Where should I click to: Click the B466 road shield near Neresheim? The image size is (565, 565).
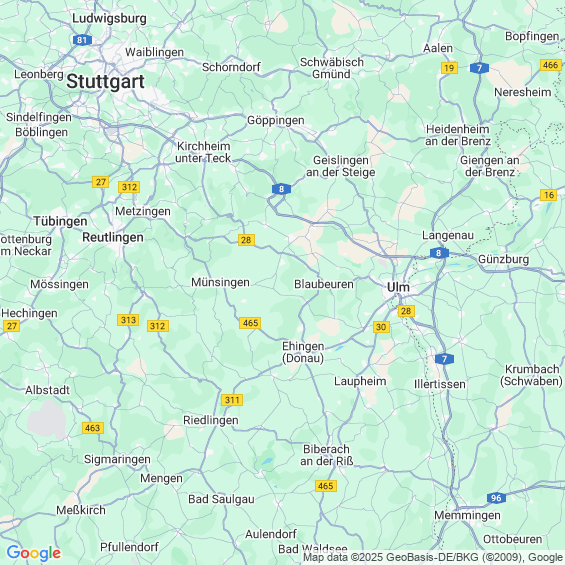point(551,65)
